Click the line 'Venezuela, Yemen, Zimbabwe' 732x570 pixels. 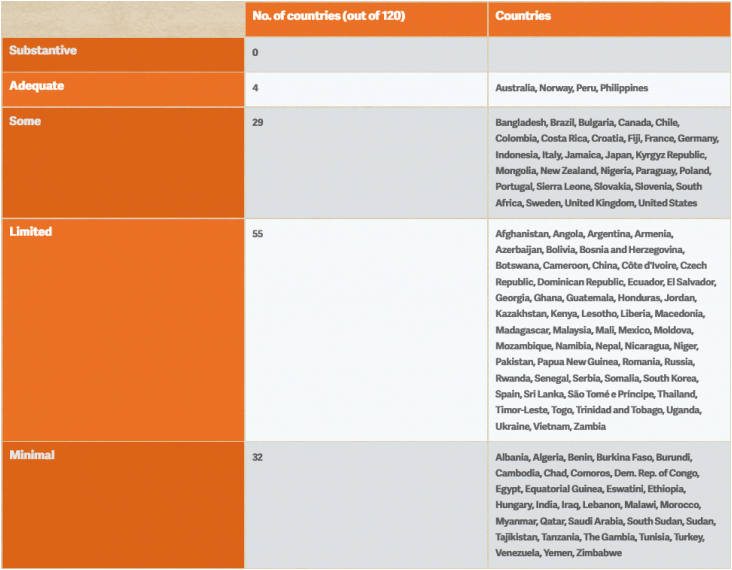[x=558, y=553]
